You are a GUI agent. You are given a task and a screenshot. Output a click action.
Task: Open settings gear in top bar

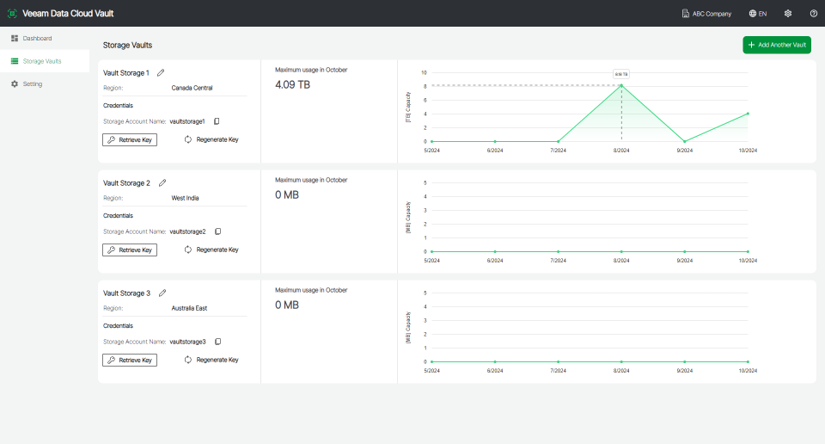click(788, 14)
